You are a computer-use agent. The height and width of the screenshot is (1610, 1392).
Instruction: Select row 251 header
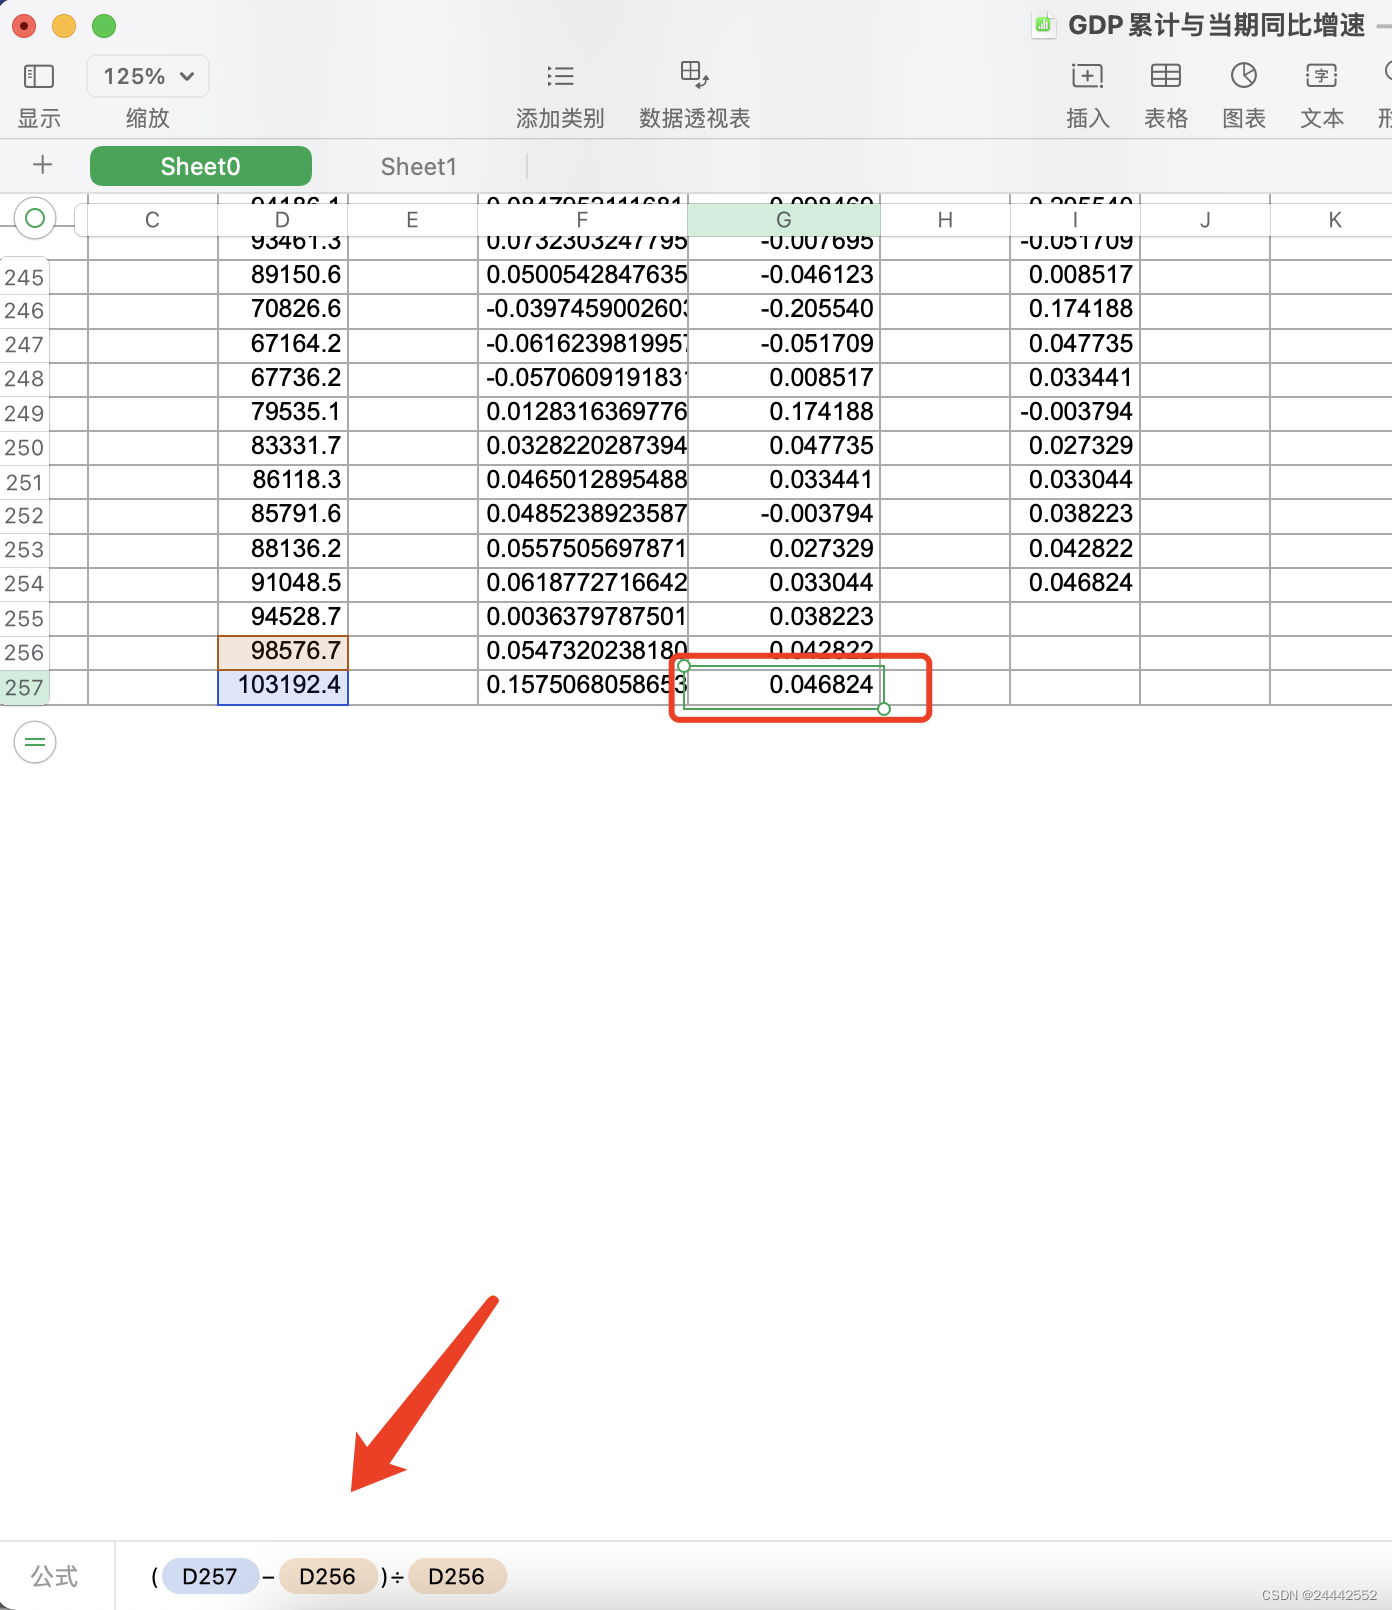pyautogui.click(x=24, y=482)
